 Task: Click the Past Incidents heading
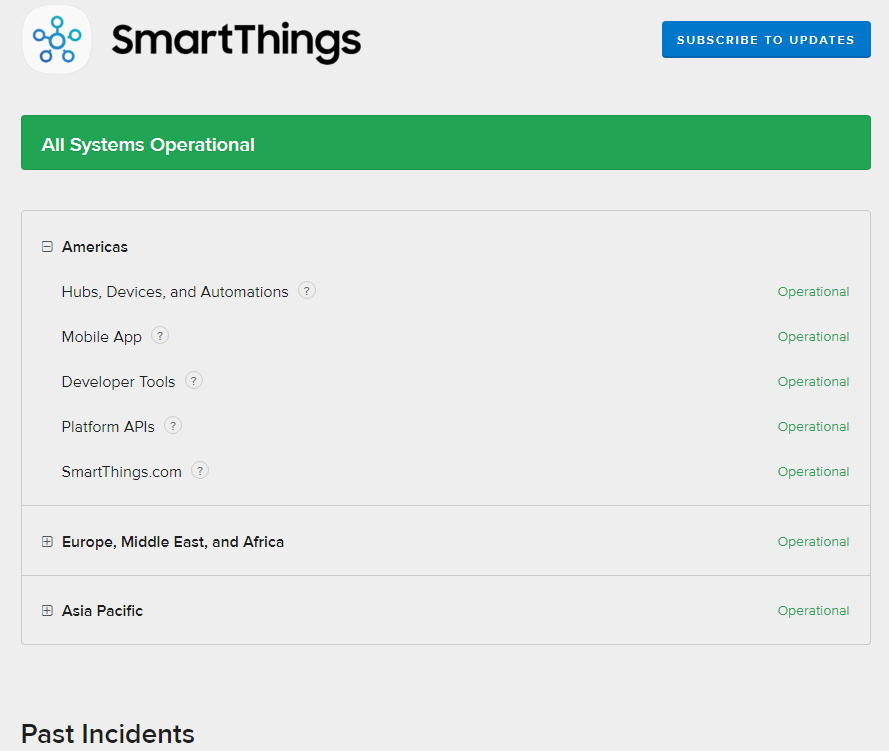(108, 734)
